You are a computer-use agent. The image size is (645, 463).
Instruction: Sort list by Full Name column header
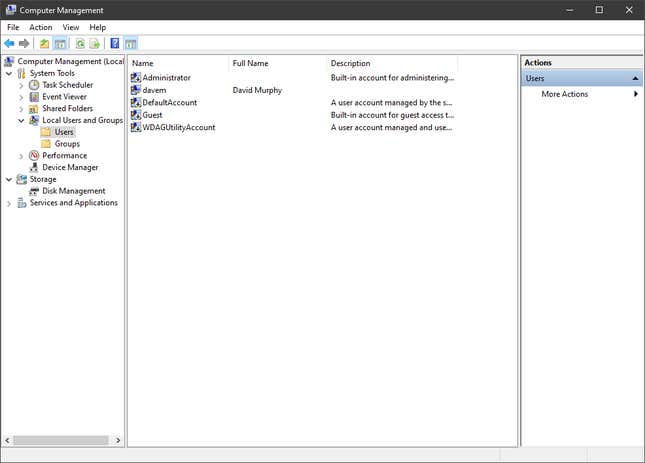[x=278, y=63]
